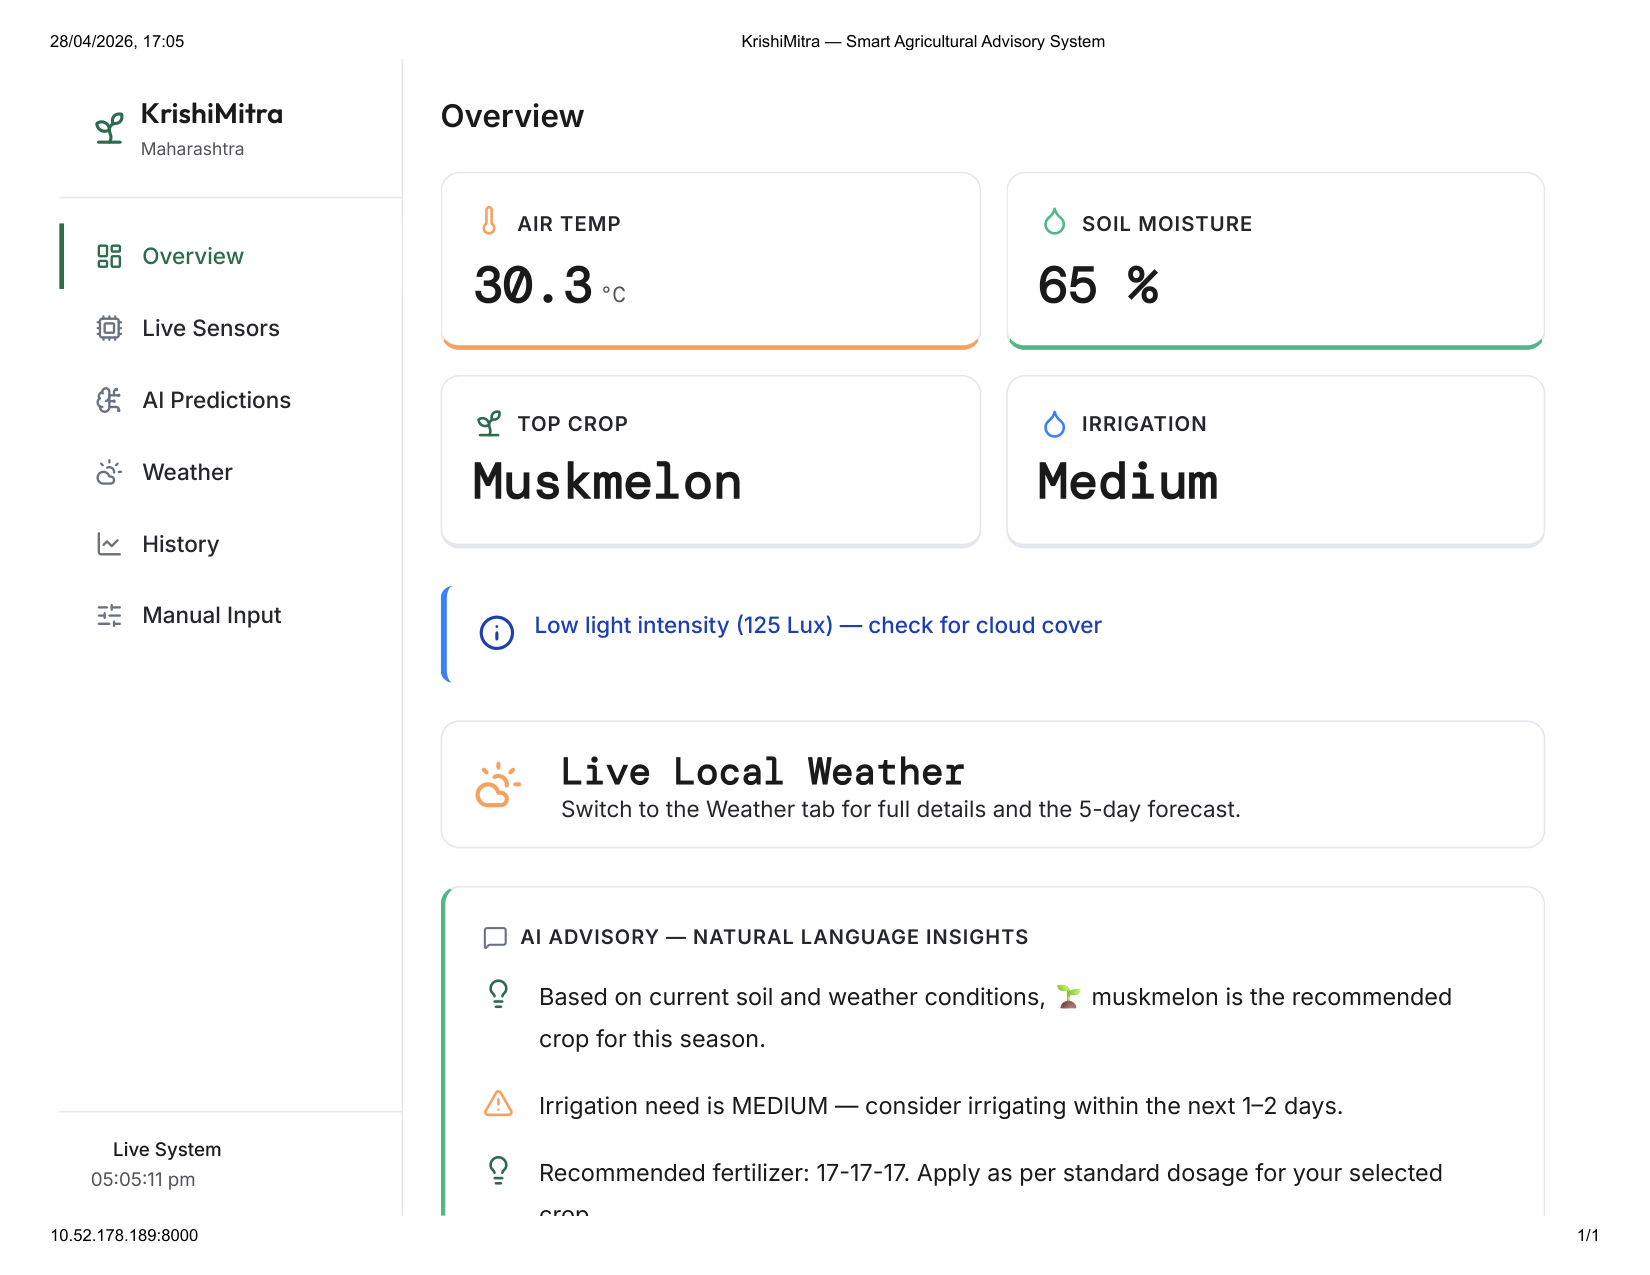Open AI Predictions section

click(x=231, y=400)
